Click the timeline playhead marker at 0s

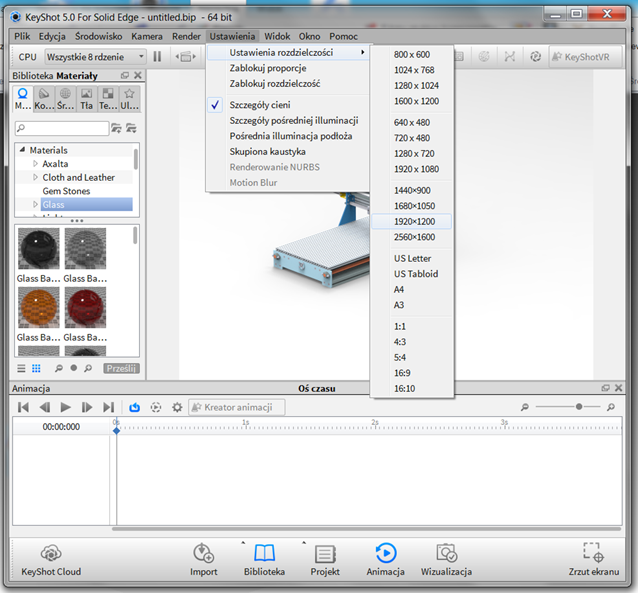tap(116, 430)
